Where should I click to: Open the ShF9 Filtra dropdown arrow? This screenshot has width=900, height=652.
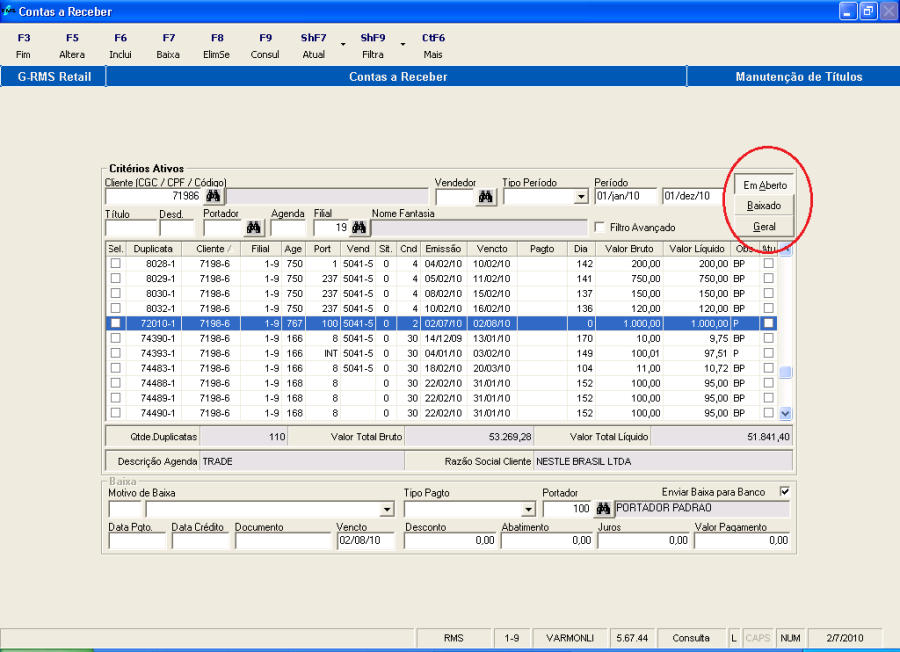[x=402, y=45]
